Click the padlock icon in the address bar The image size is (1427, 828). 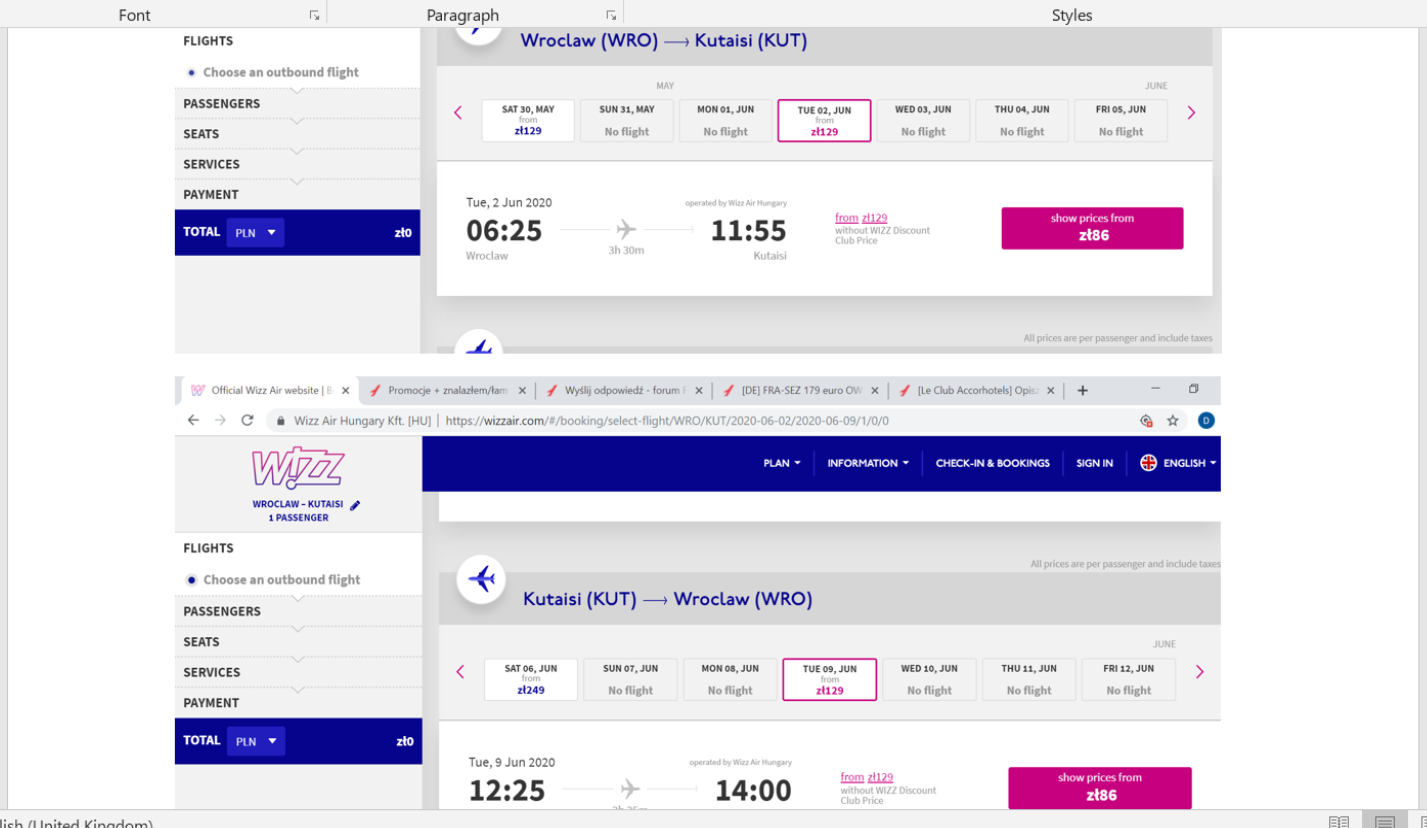point(282,421)
